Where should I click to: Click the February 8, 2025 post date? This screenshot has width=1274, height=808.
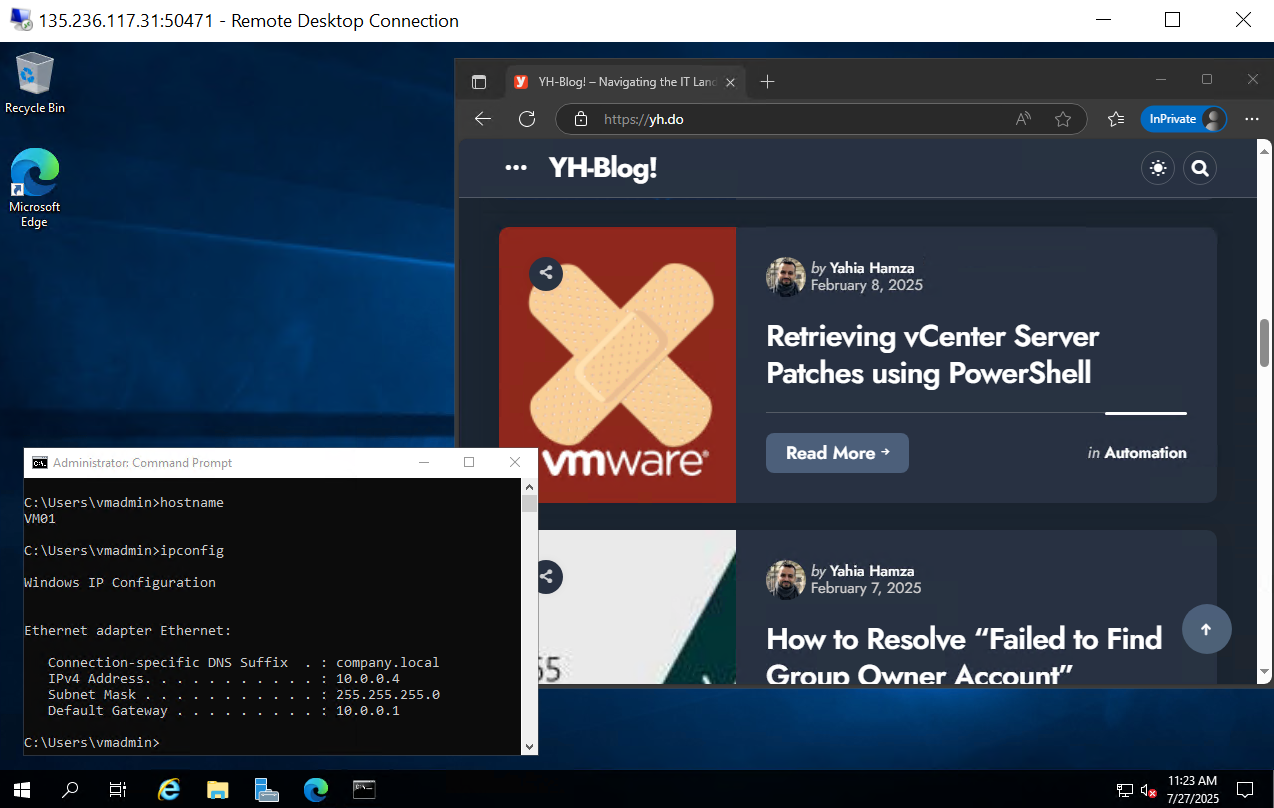866,285
